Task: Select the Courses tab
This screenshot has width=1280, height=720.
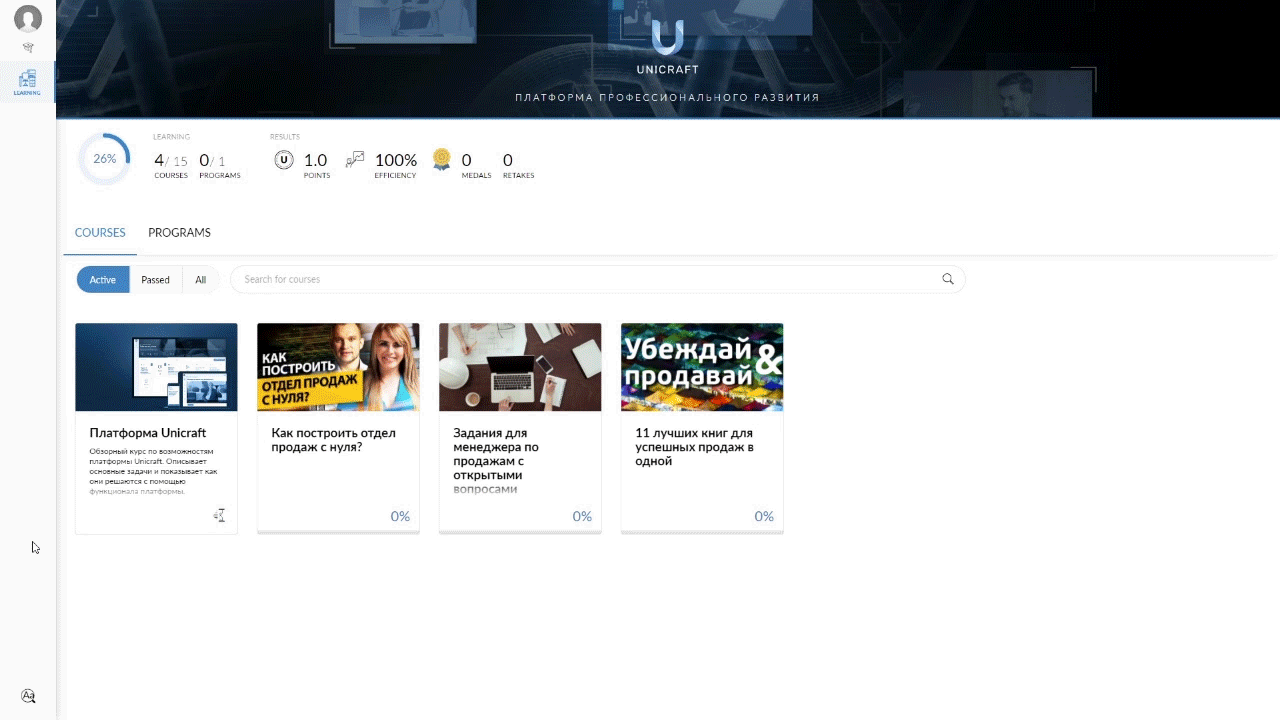Action: tap(100, 233)
